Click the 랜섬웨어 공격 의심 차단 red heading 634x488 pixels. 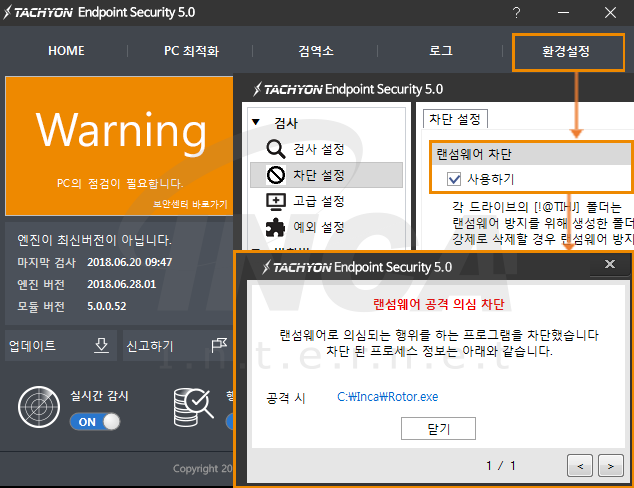438,304
